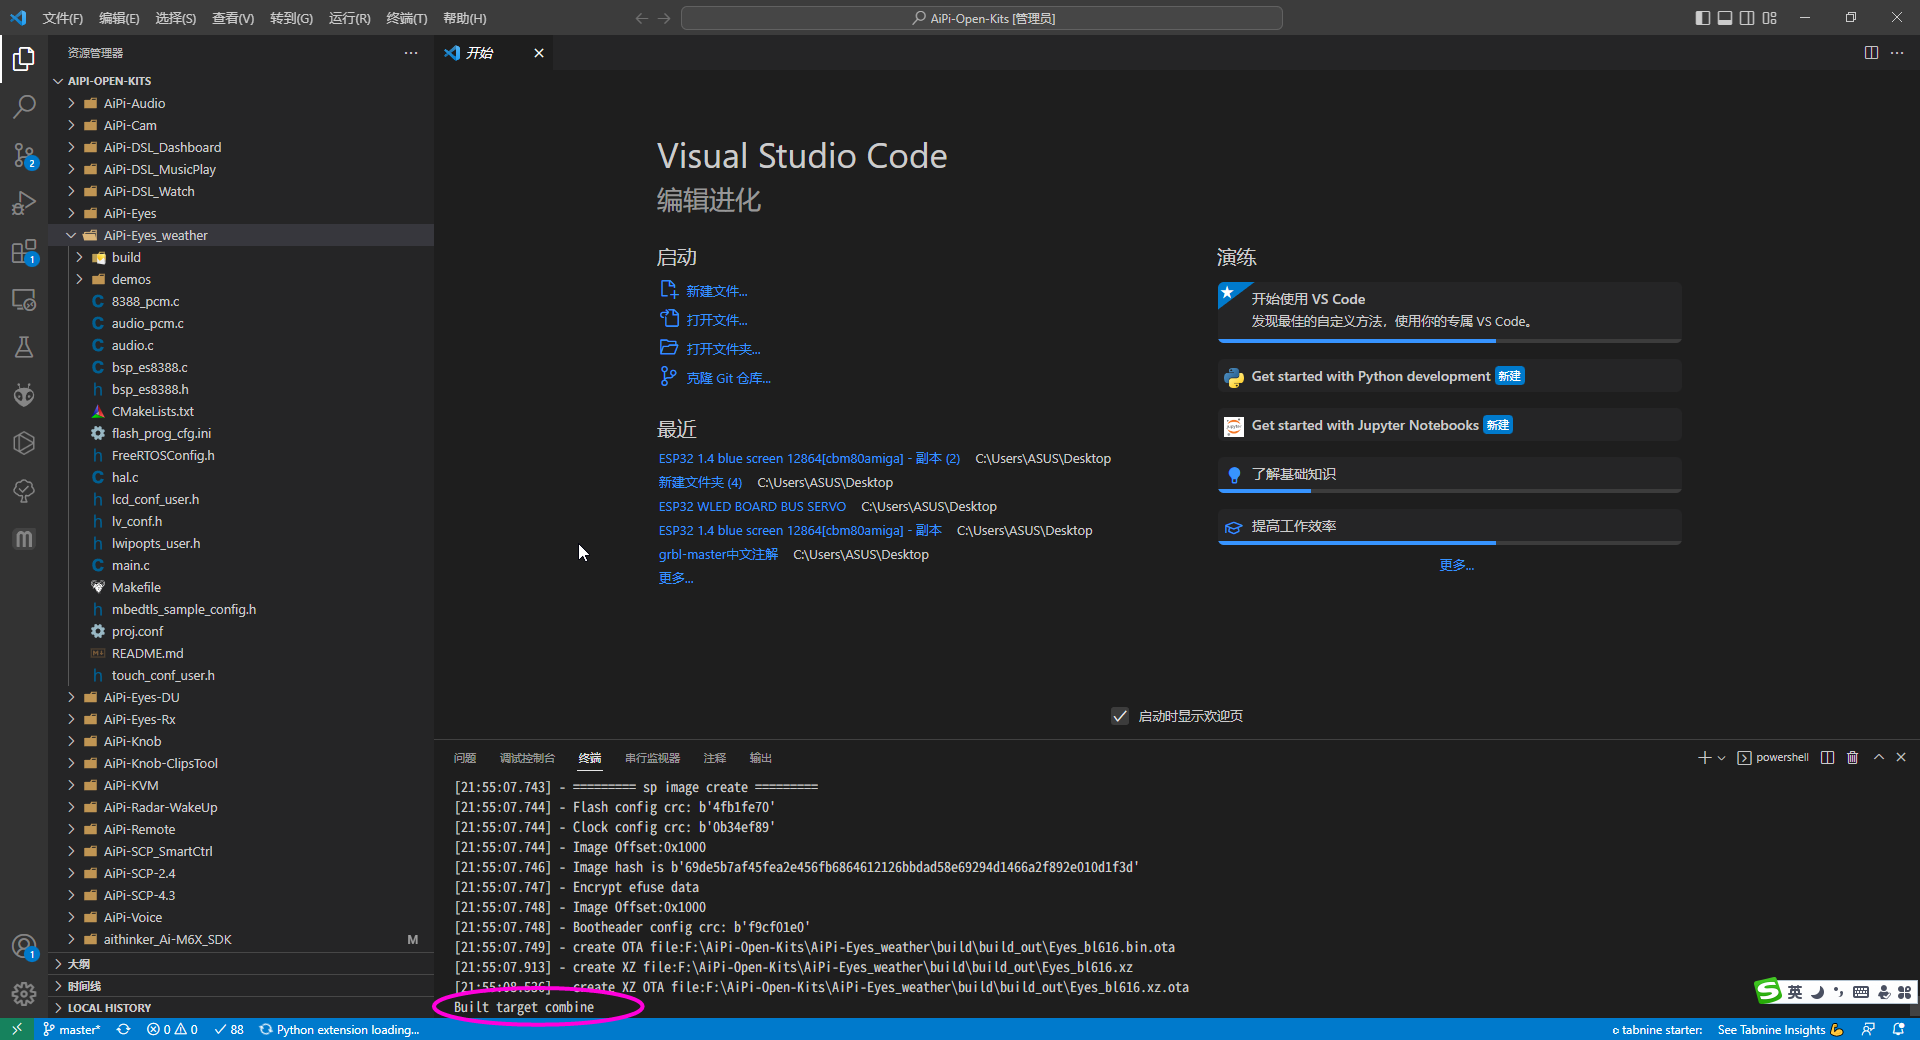Open the Manage gear icon

(x=24, y=993)
